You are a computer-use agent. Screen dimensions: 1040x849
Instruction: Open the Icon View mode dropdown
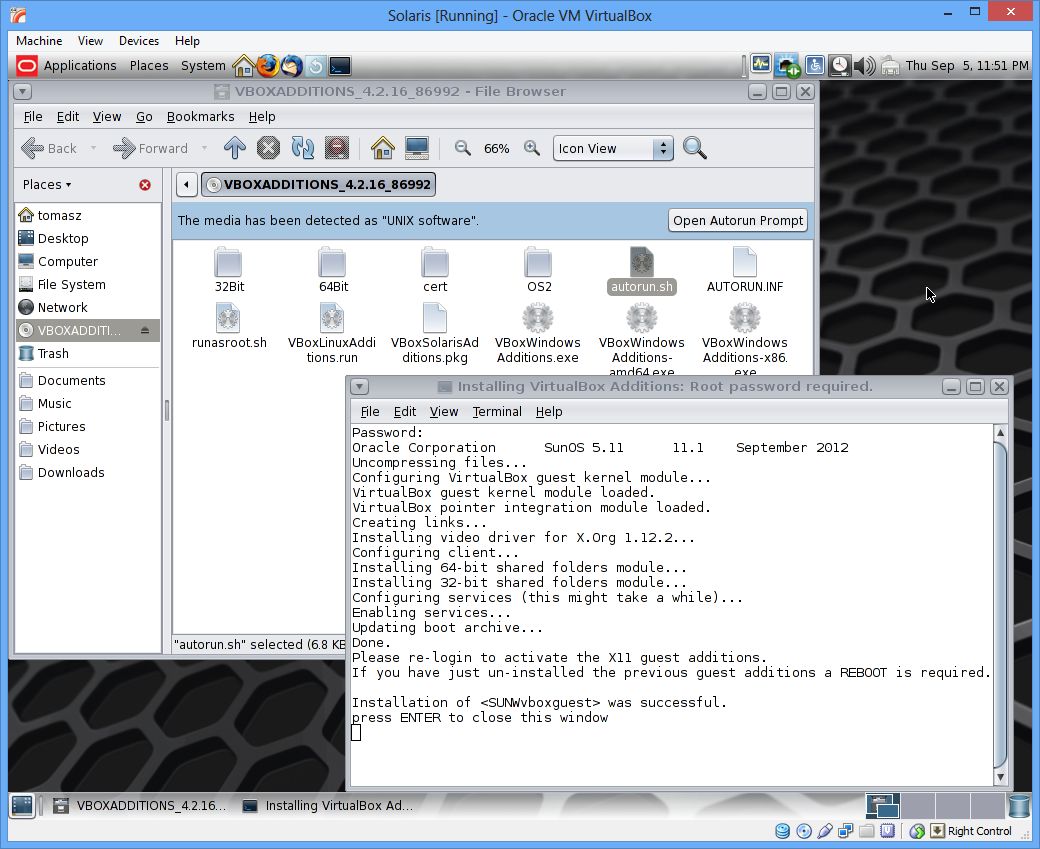[x=613, y=149]
